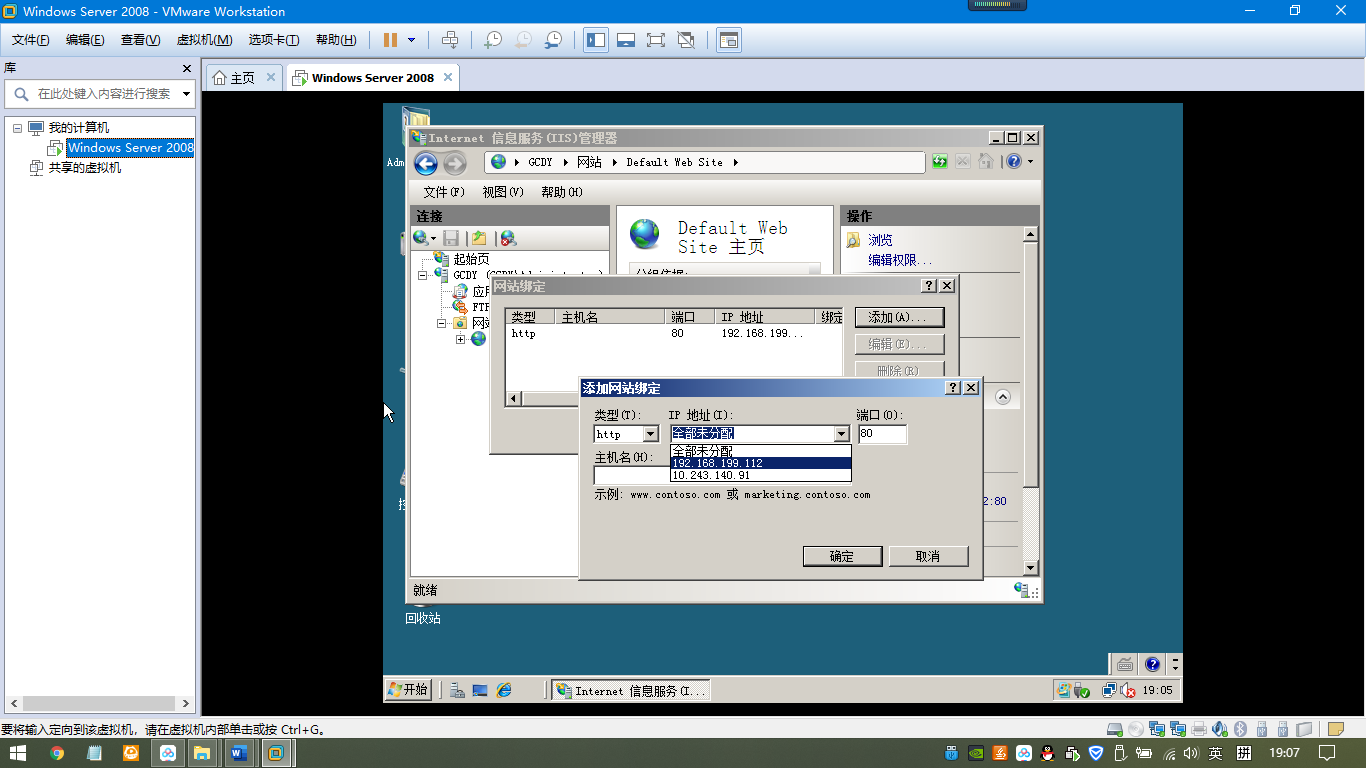
Task: Click left arrow of bindings horizontal scrollbar
Action: point(514,399)
